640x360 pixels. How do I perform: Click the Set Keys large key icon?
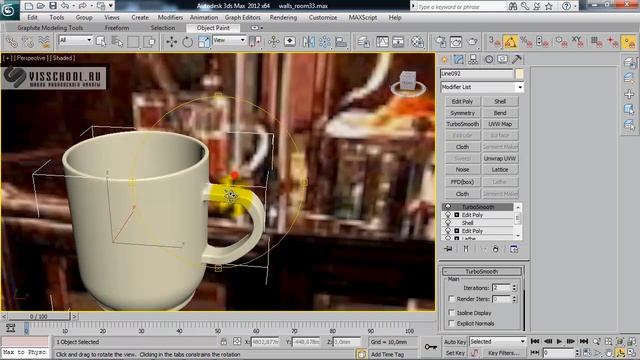coord(431,347)
